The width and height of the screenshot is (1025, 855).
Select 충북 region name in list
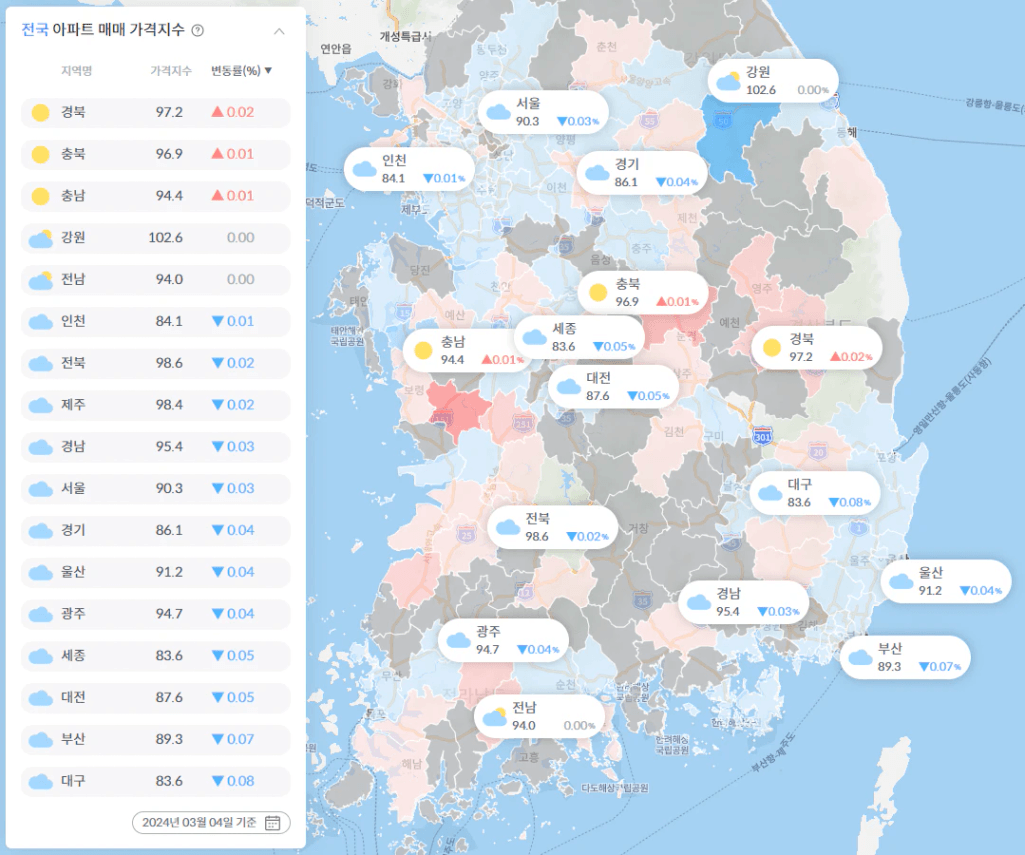(73, 154)
